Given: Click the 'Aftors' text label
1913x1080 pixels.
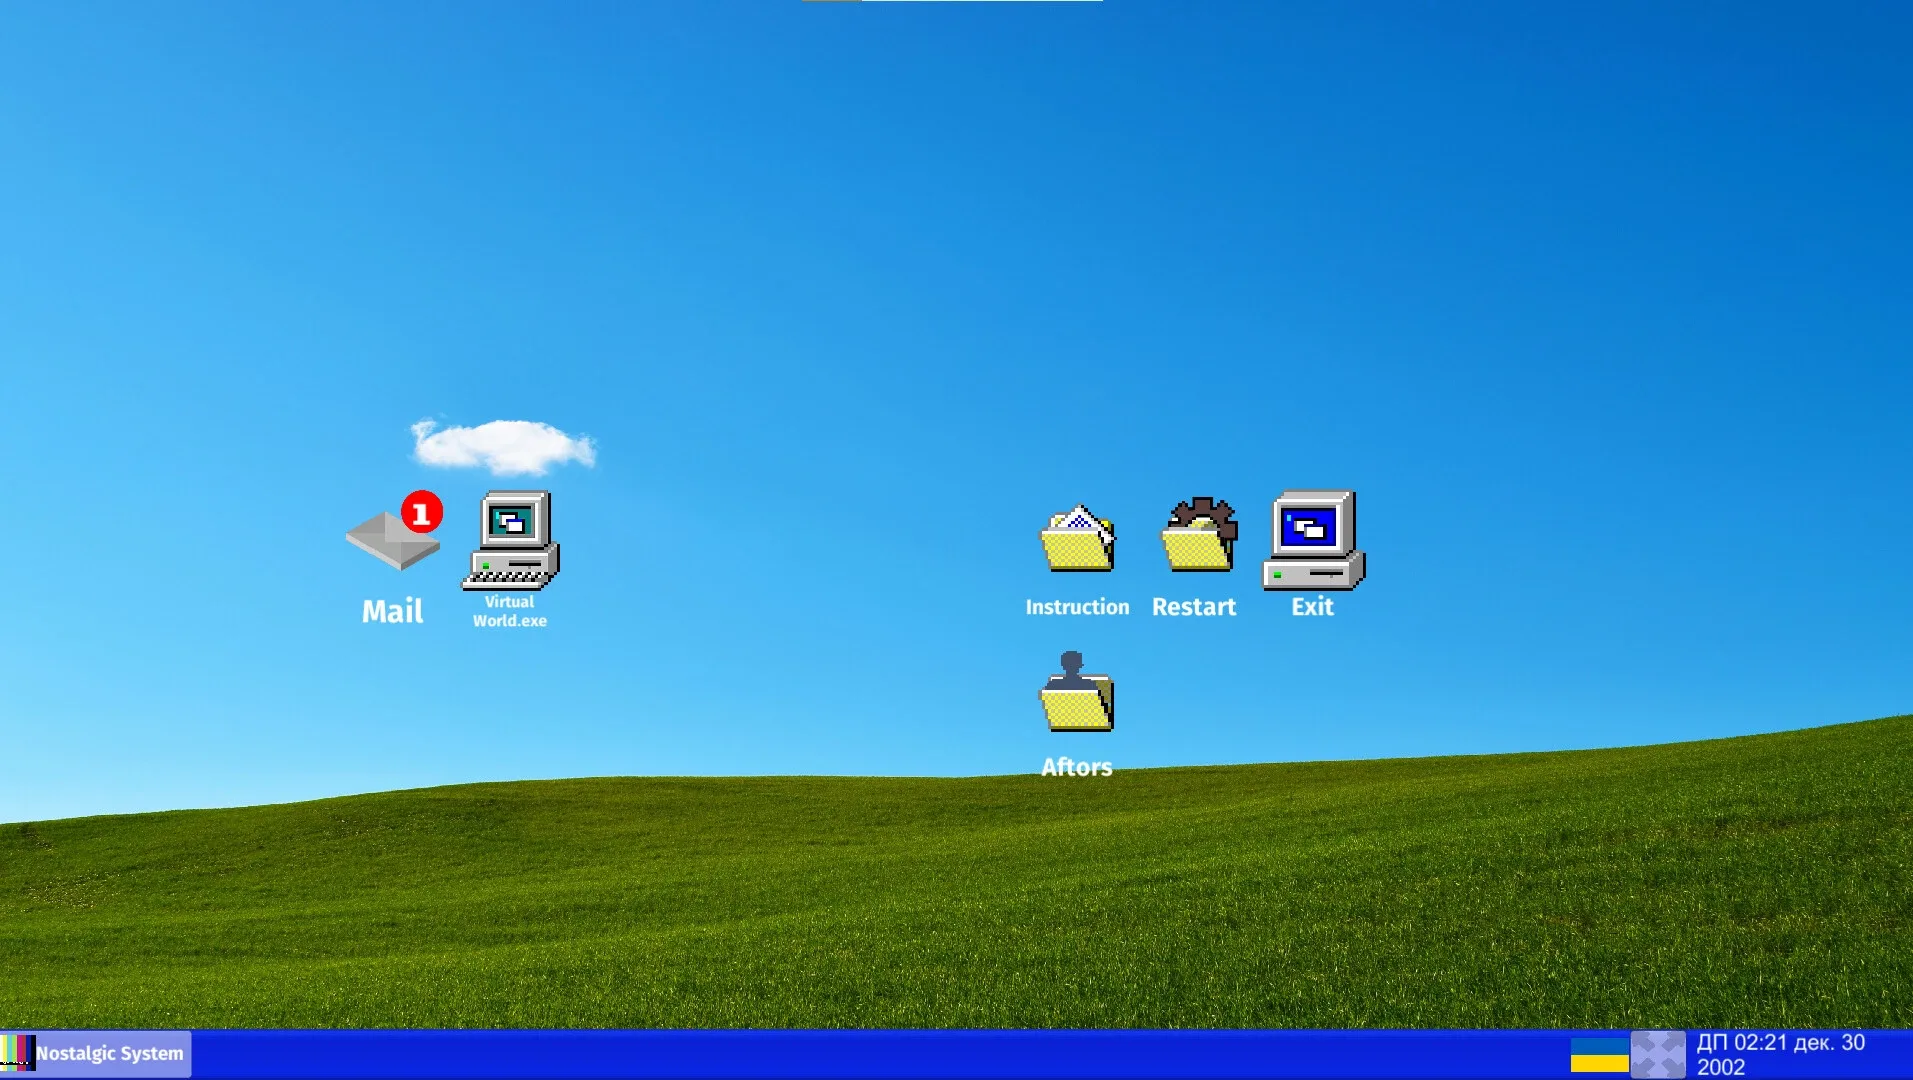Looking at the screenshot, I should (1076, 767).
